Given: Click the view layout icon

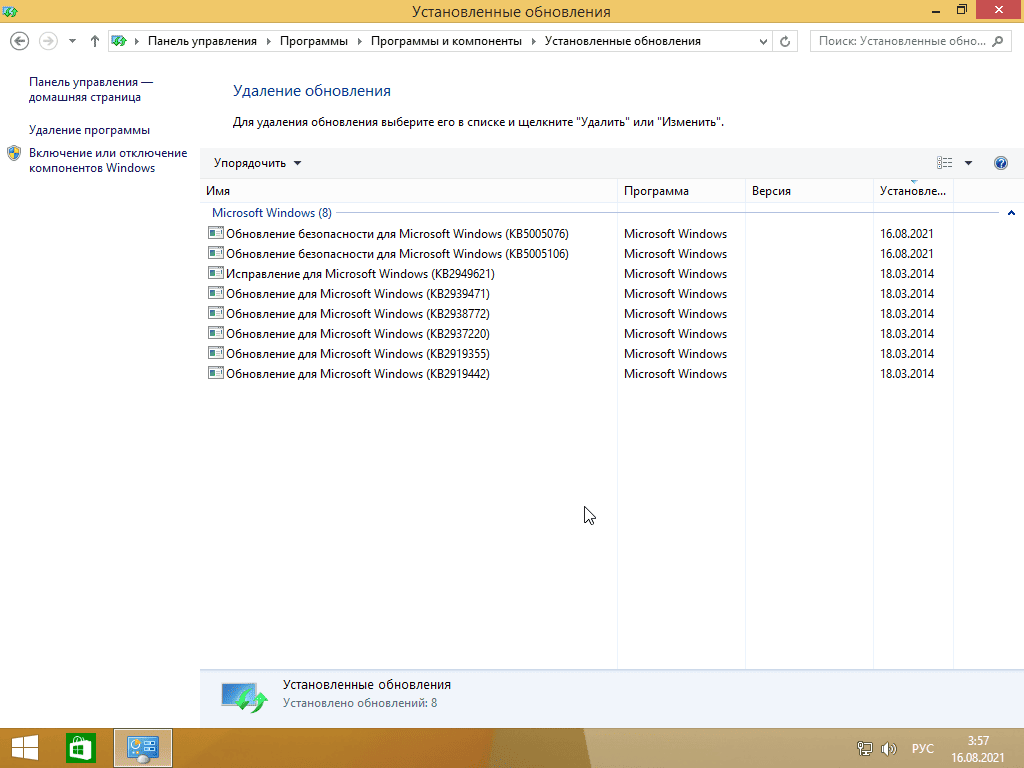Looking at the screenshot, I should [944, 163].
